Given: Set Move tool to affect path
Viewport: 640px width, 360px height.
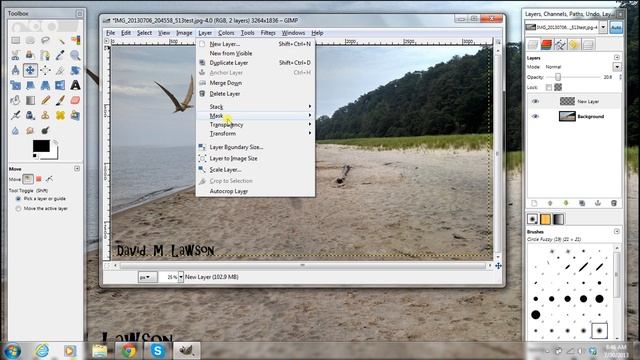Looking at the screenshot, I should pyautogui.click(x=49, y=179).
